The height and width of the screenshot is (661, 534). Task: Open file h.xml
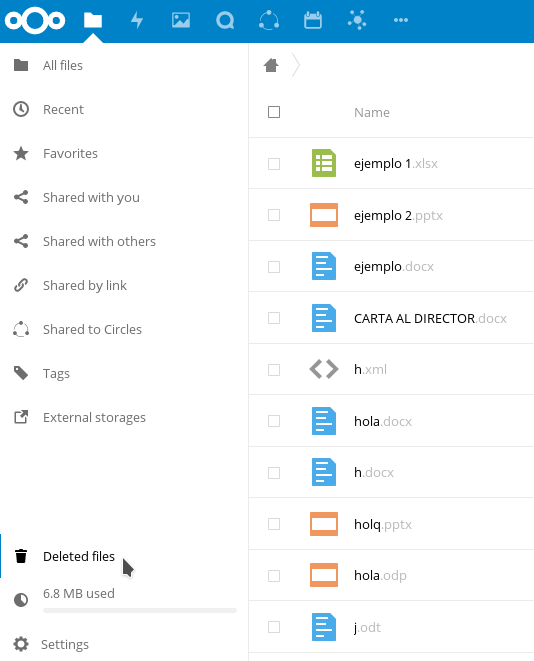click(370, 369)
